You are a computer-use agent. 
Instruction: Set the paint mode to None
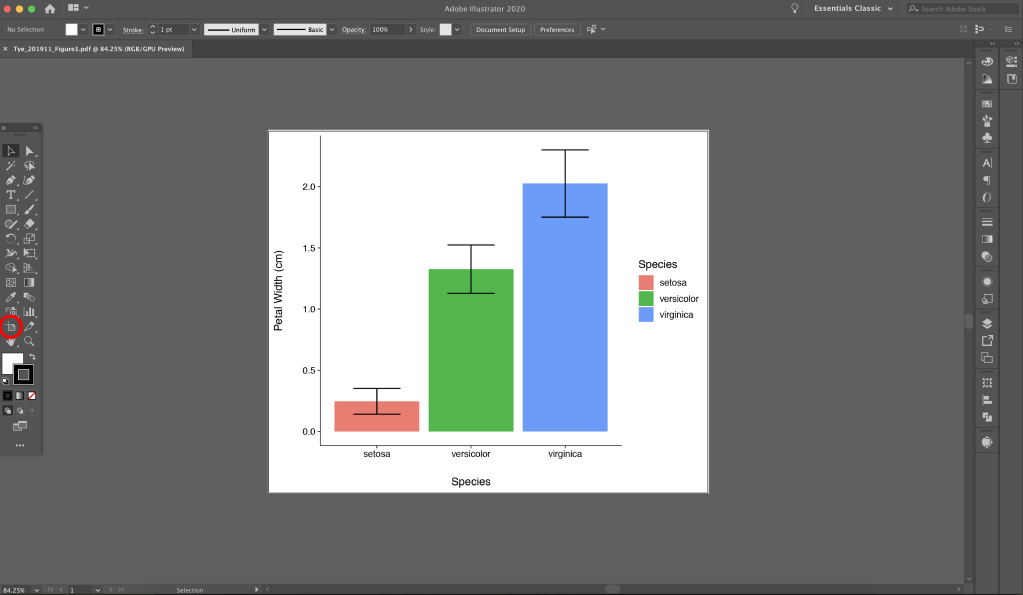[x=32, y=395]
